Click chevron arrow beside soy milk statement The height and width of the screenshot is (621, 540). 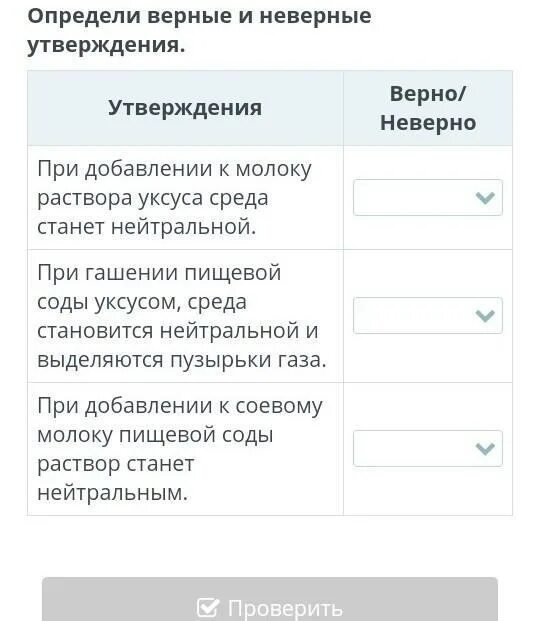coord(485,448)
